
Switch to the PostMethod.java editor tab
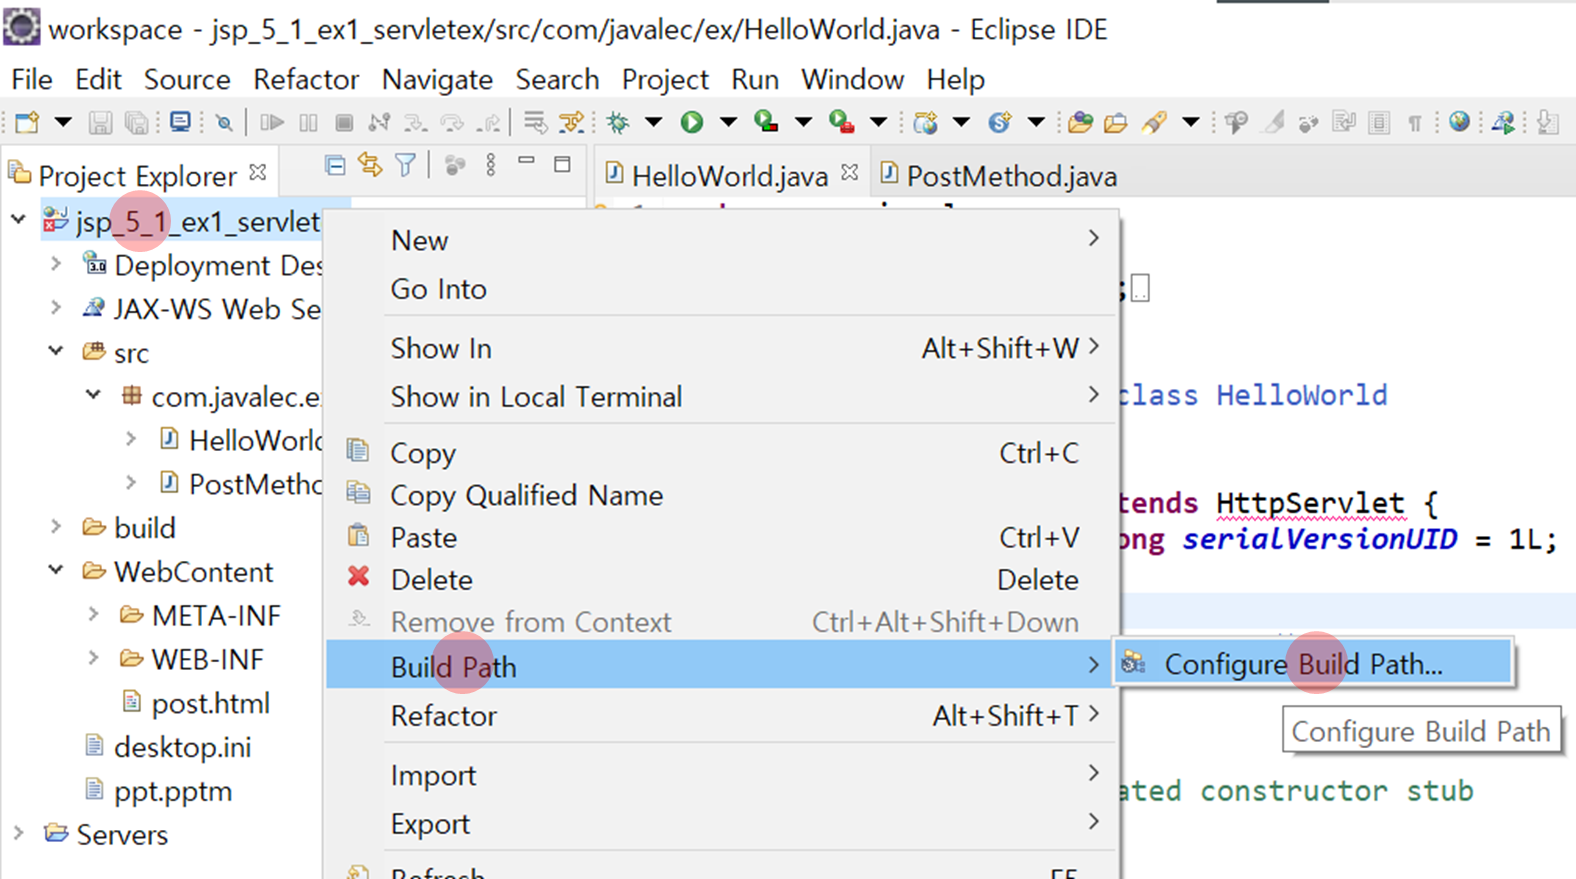tap(1000, 176)
